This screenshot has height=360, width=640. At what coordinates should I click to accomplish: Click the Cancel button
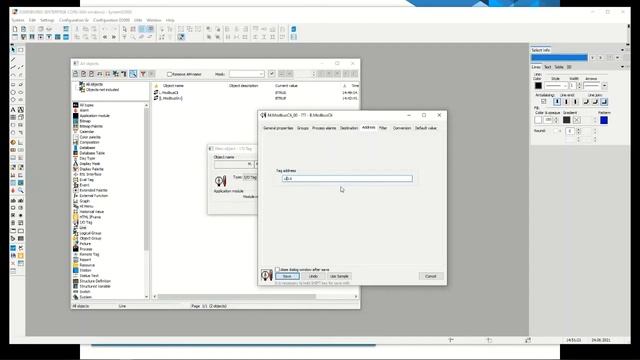pos(431,276)
